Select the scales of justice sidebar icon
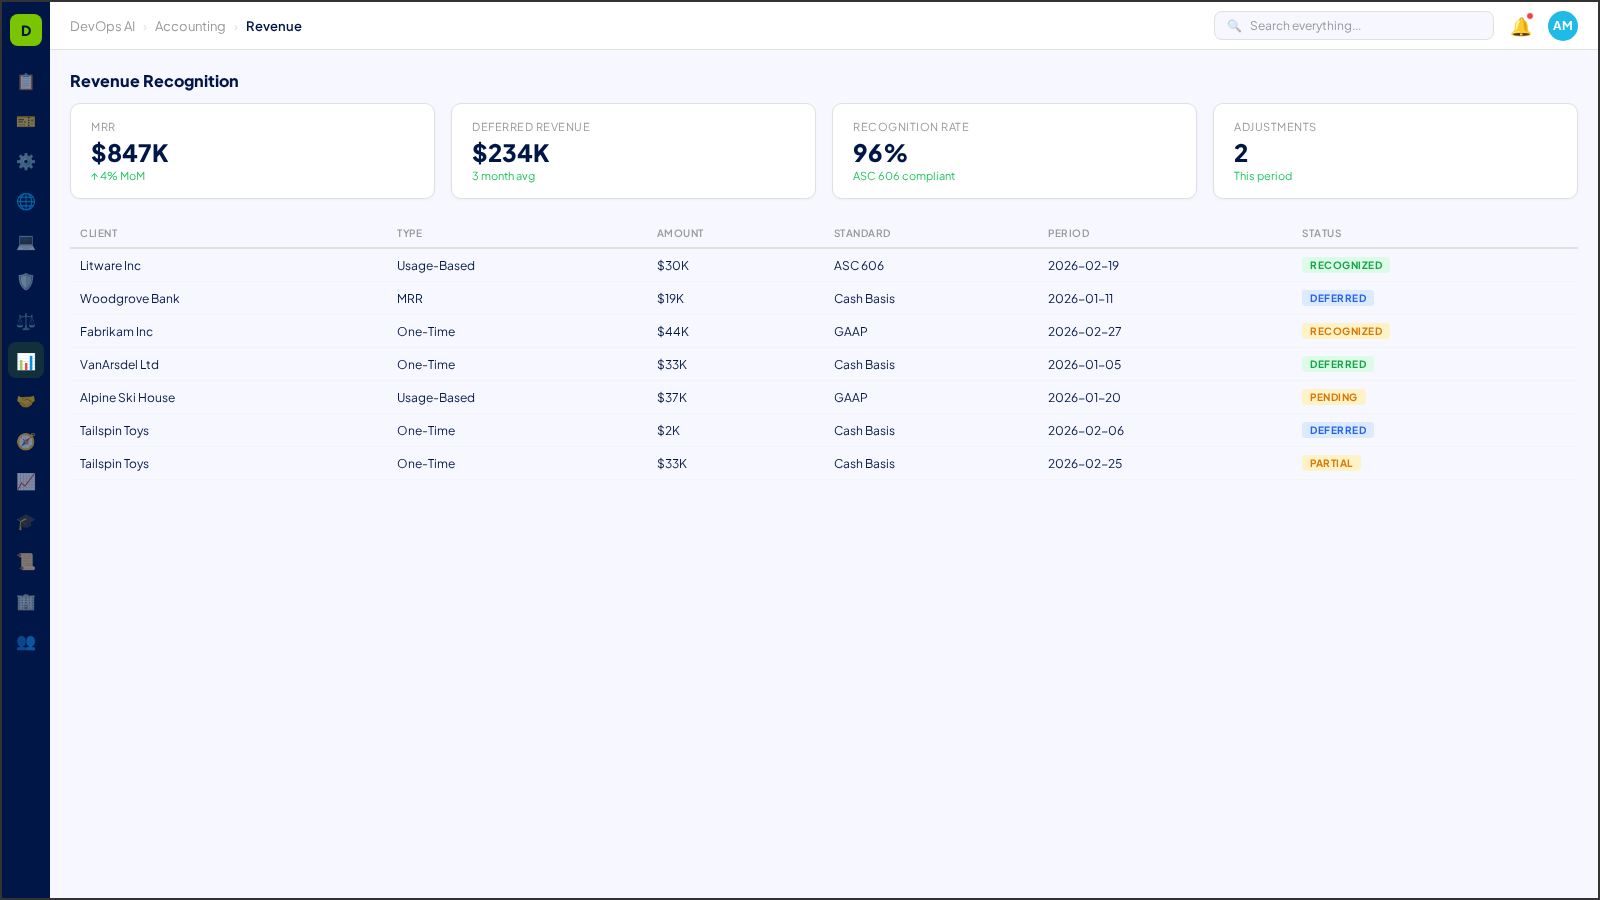The width and height of the screenshot is (1600, 900). [26, 320]
